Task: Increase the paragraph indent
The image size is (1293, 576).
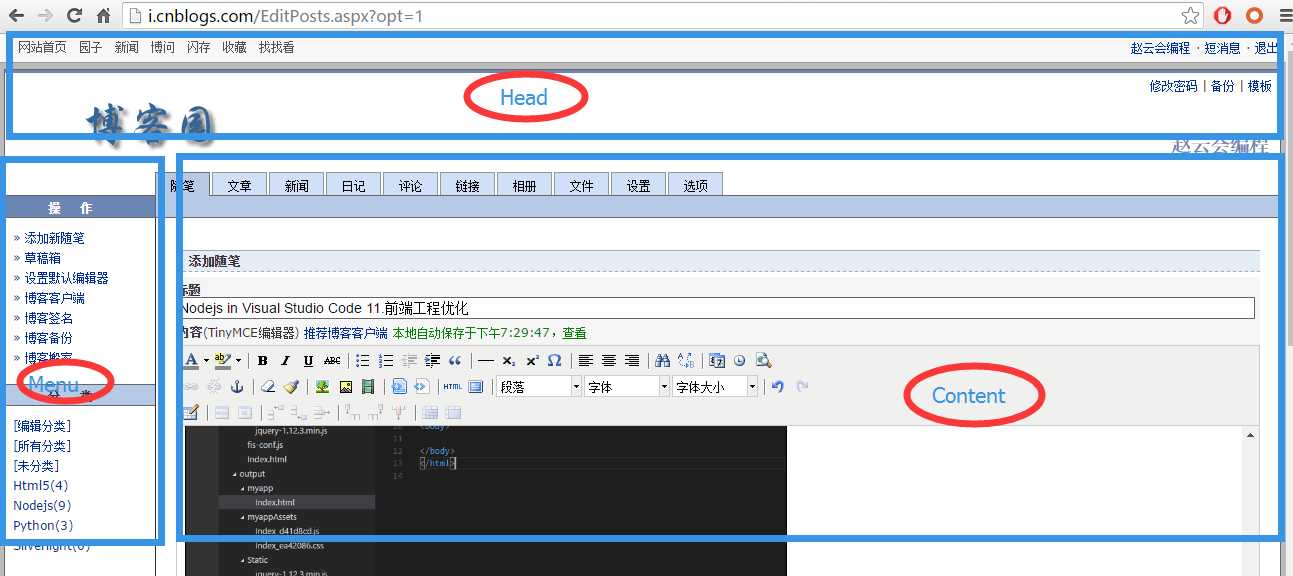Action: click(x=432, y=360)
